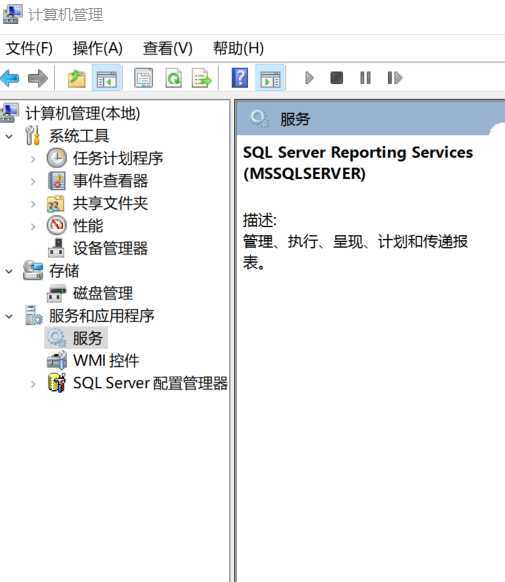Select SQL Server 配置管理器 item
Screen dimensions: 505x582
pos(150,383)
